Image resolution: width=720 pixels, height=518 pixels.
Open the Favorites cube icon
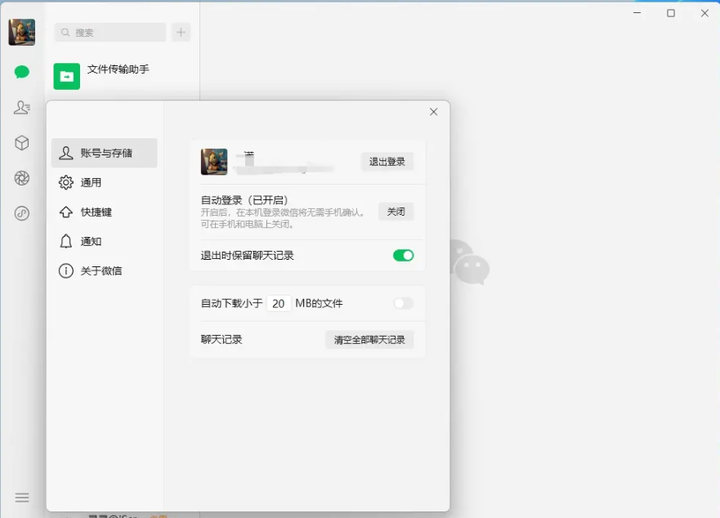22,143
